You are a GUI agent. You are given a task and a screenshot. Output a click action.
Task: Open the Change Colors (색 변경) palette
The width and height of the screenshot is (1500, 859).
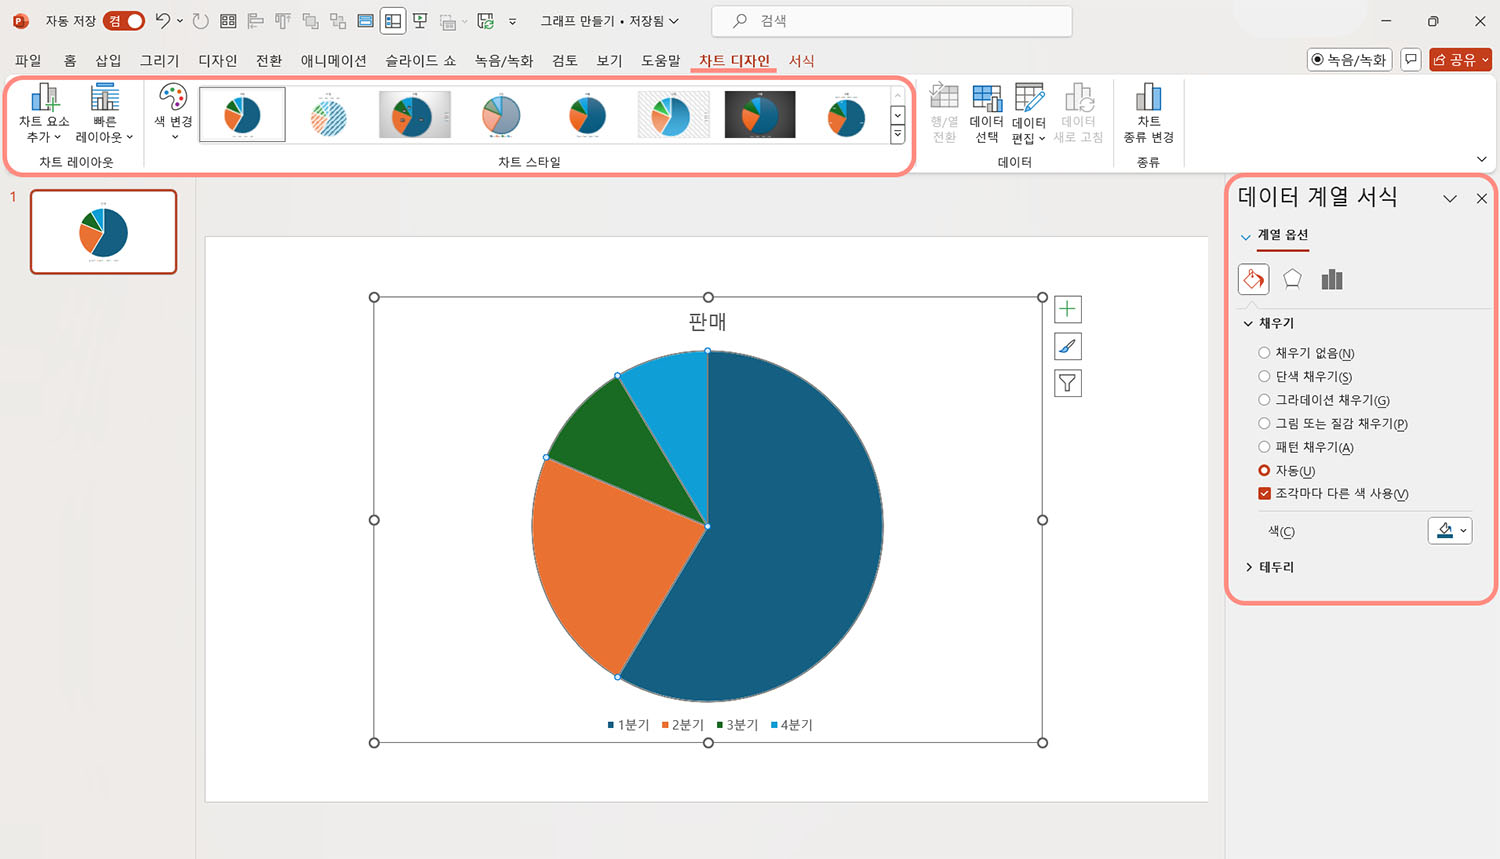(x=173, y=112)
